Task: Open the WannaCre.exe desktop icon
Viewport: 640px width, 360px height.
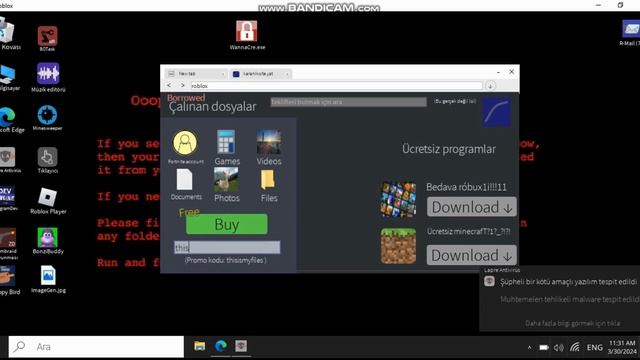Action: pyautogui.click(x=247, y=31)
